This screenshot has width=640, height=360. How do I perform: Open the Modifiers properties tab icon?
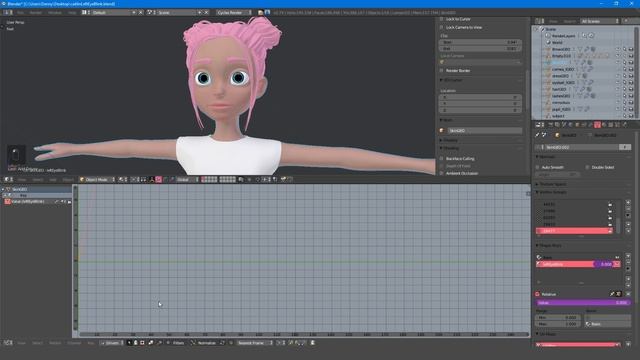click(590, 124)
